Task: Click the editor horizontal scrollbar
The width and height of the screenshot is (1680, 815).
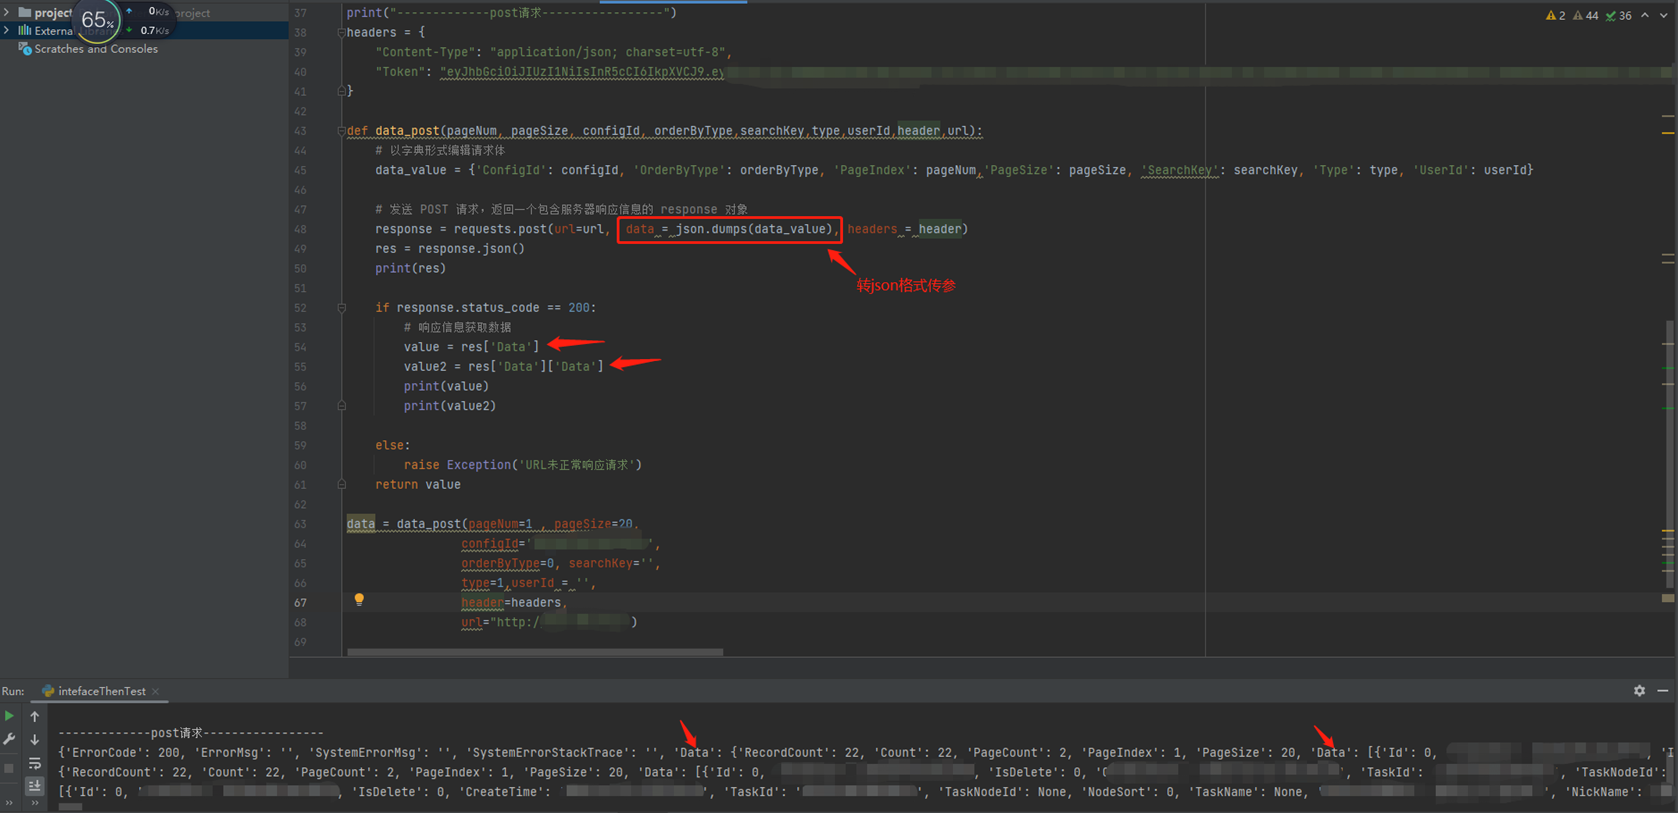Action: tap(535, 652)
